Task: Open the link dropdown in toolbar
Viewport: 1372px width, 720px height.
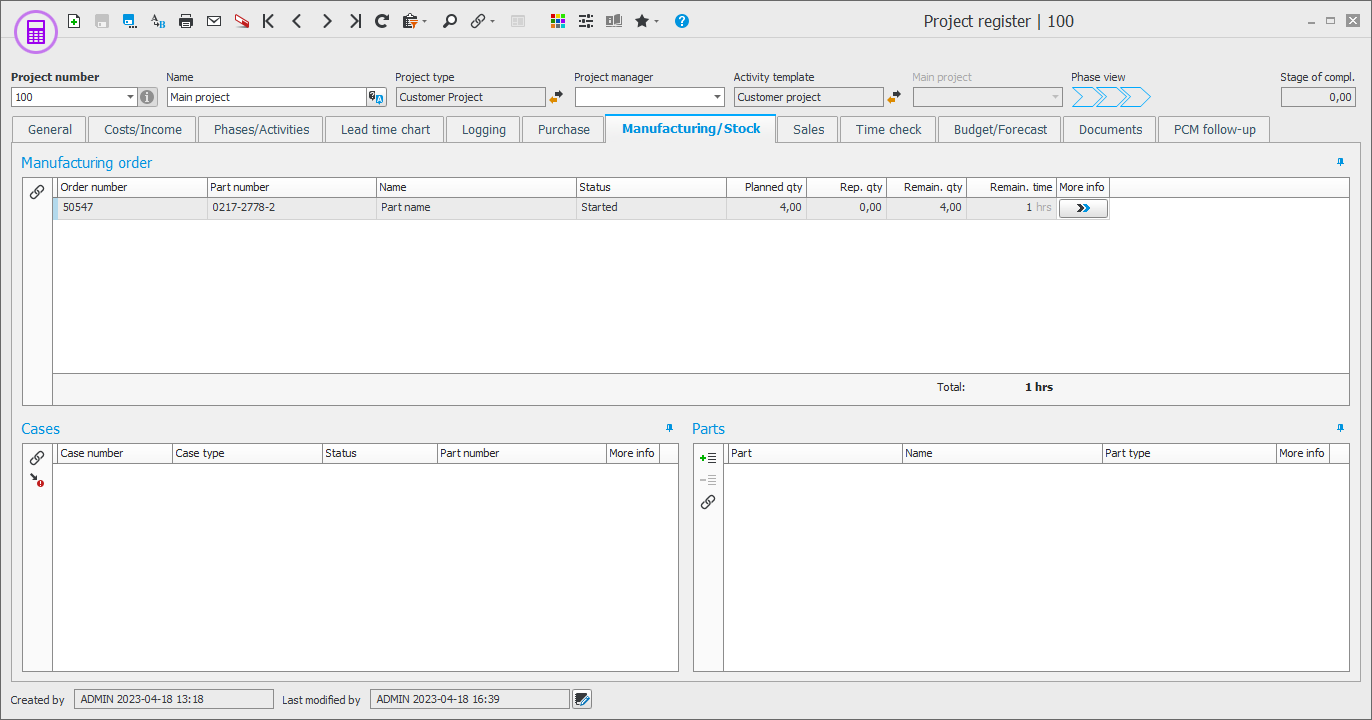Action: tap(482, 20)
